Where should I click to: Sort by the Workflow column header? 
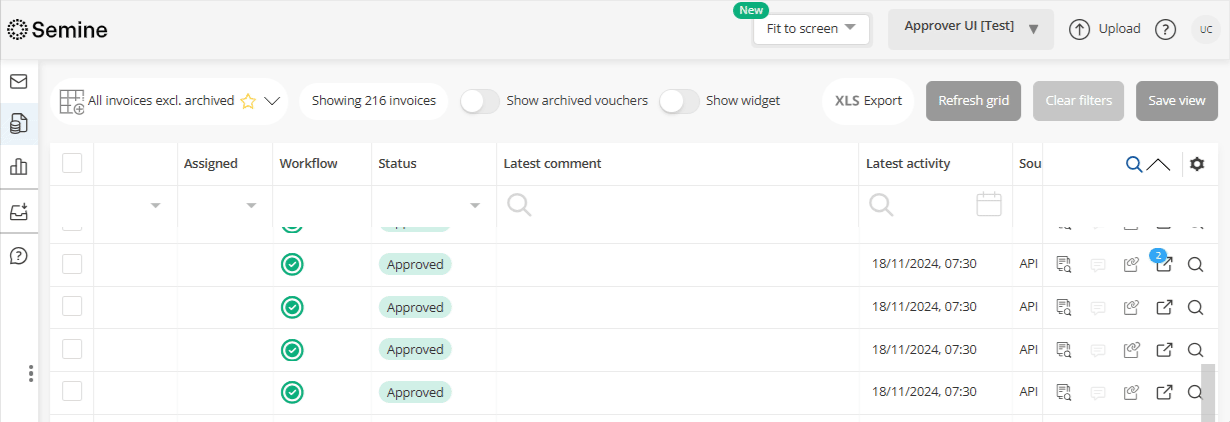308,164
